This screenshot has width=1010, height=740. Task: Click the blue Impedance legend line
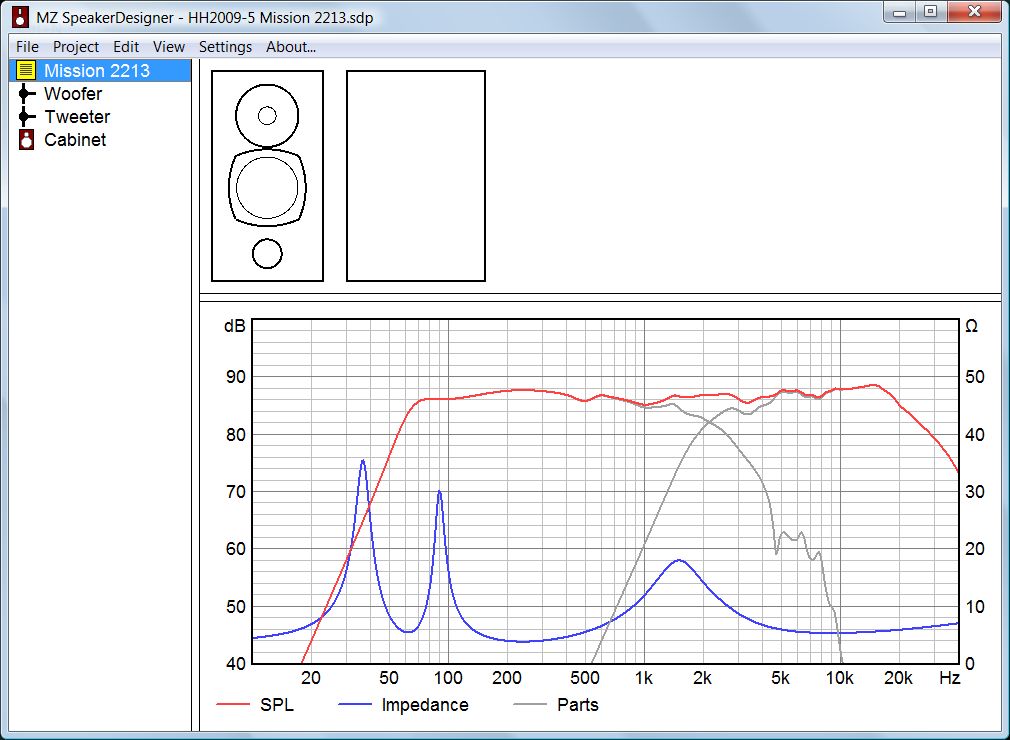(x=355, y=705)
